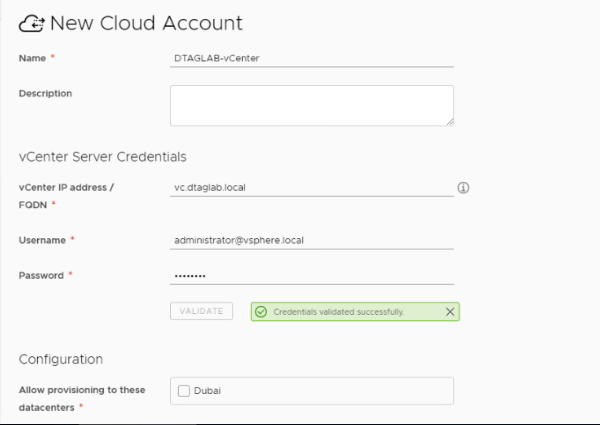Image resolution: width=600 pixels, height=425 pixels.
Task: Click the green success checkmark icon
Action: click(x=262, y=312)
